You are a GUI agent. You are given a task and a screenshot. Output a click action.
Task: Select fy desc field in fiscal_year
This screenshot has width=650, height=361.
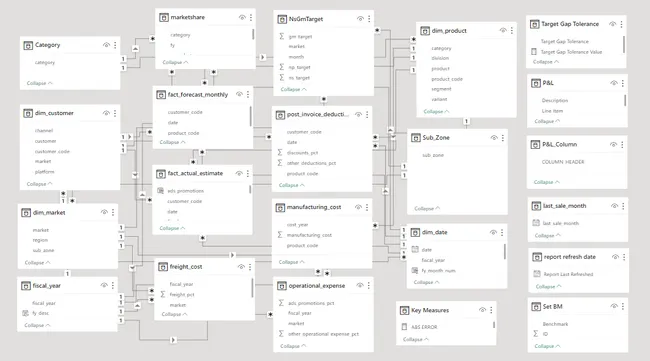pos(41,313)
